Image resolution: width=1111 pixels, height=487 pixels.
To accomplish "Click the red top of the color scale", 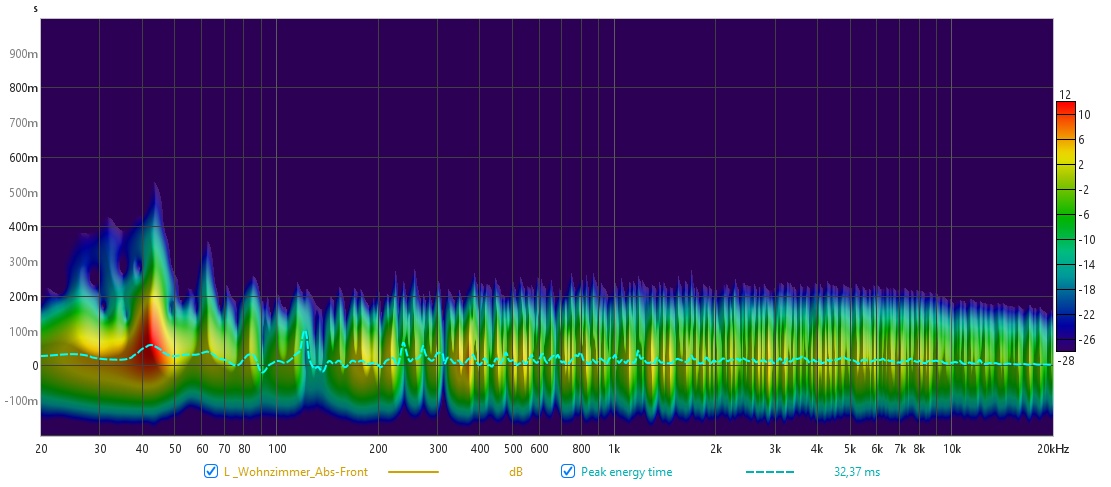I will tap(1065, 108).
